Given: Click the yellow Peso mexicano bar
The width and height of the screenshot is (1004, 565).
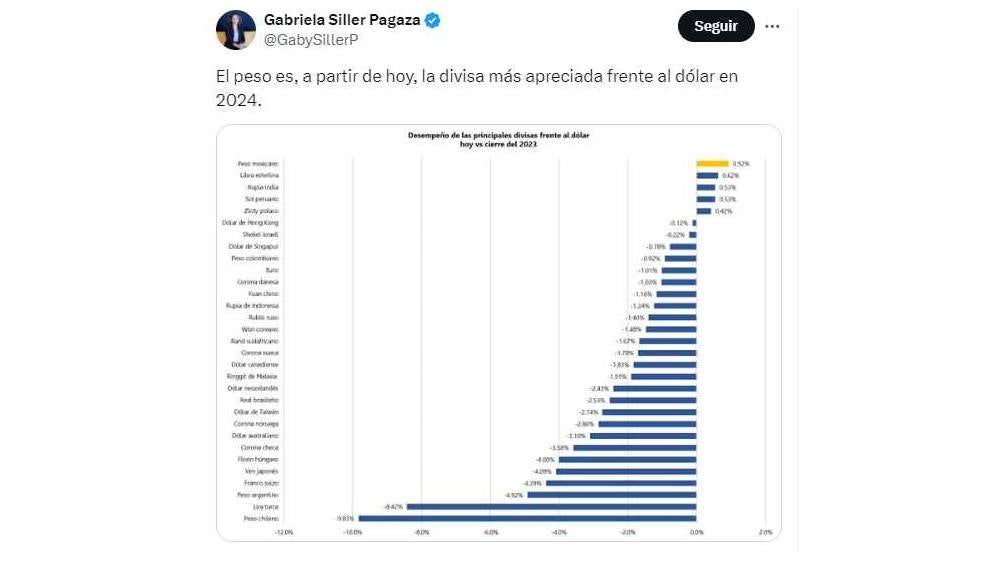Looking at the screenshot, I should (712, 163).
